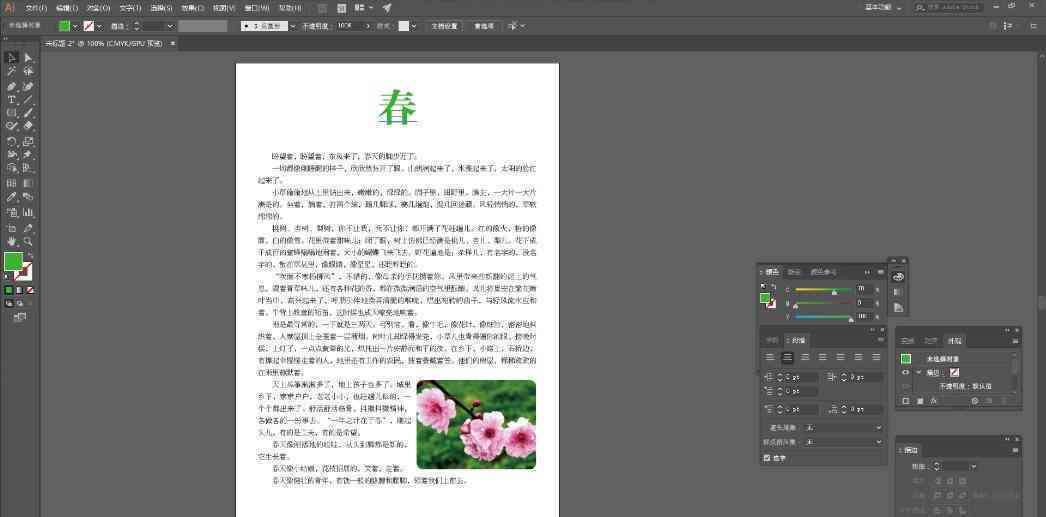Image resolution: width=1046 pixels, height=517 pixels.
Task: Expand the stroke (描边) row in Appearance panel
Action: [919, 372]
